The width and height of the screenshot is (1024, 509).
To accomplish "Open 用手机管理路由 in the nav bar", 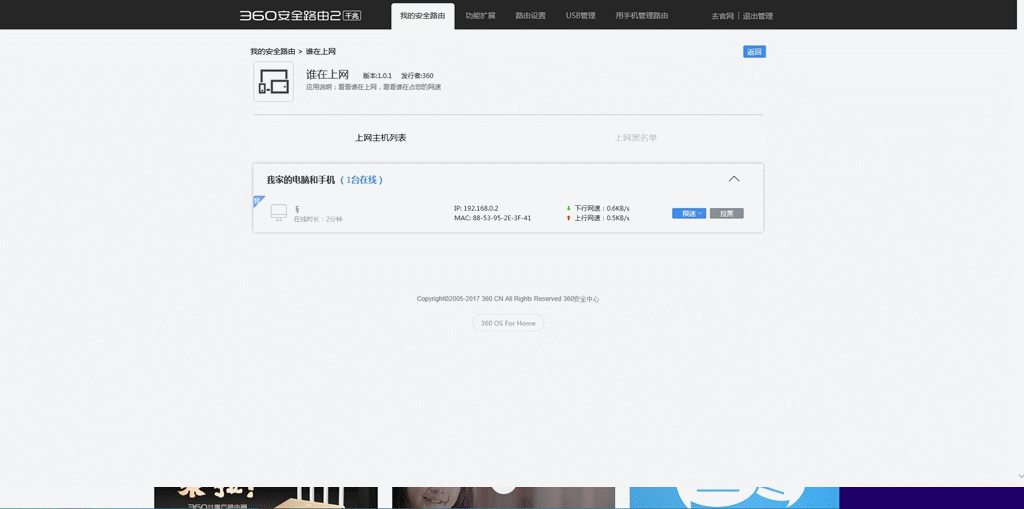I will coord(642,16).
